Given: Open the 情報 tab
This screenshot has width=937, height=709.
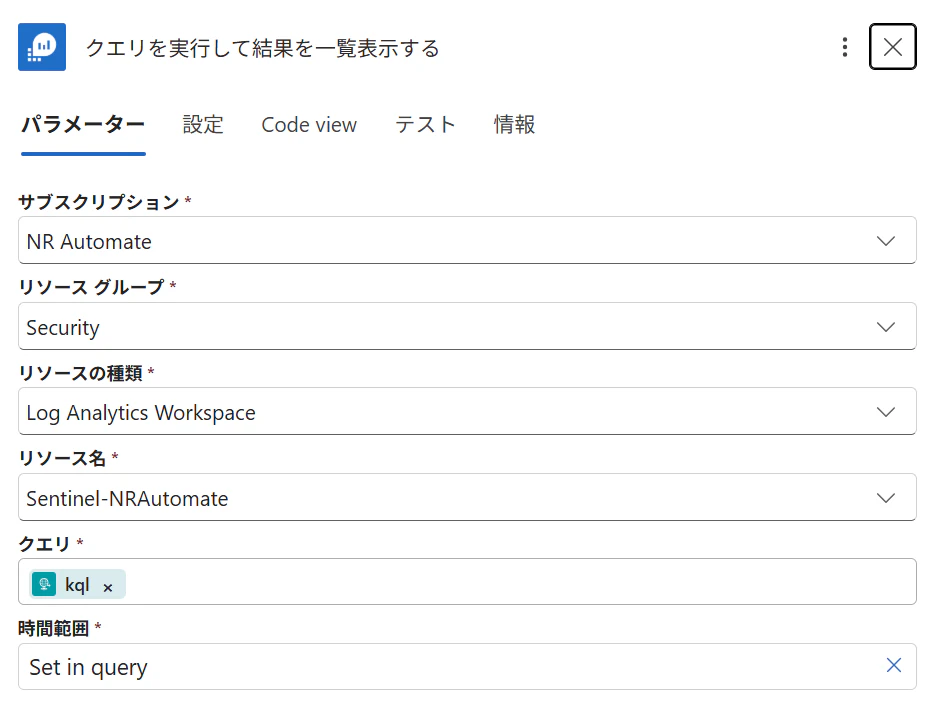Looking at the screenshot, I should (x=514, y=125).
